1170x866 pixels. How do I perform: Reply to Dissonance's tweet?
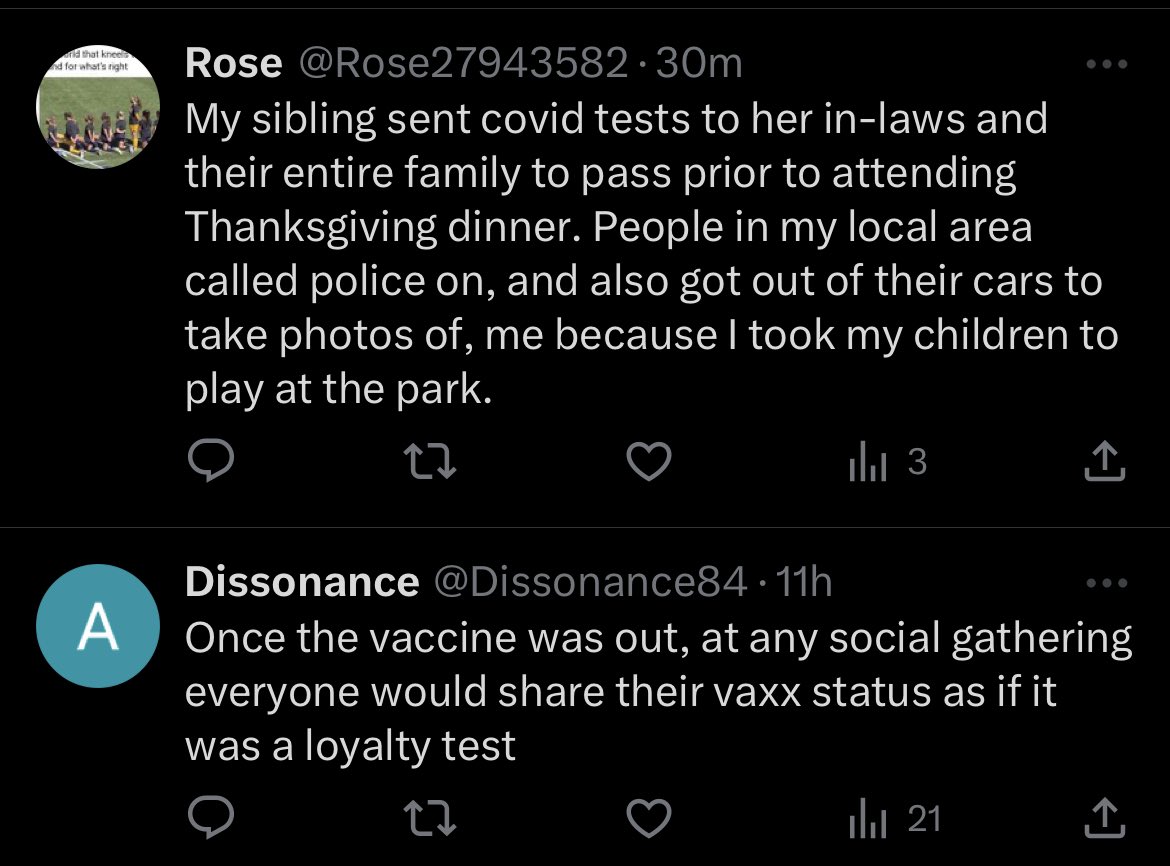point(211,819)
